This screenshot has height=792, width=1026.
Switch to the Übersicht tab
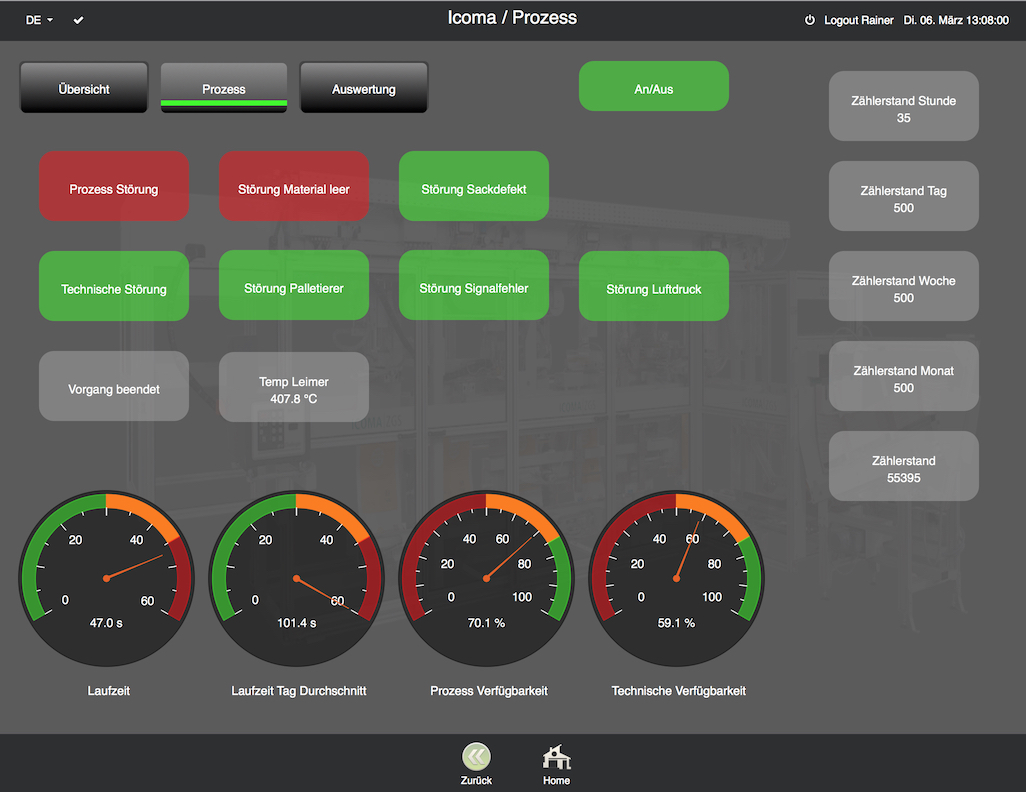[x=83, y=87]
